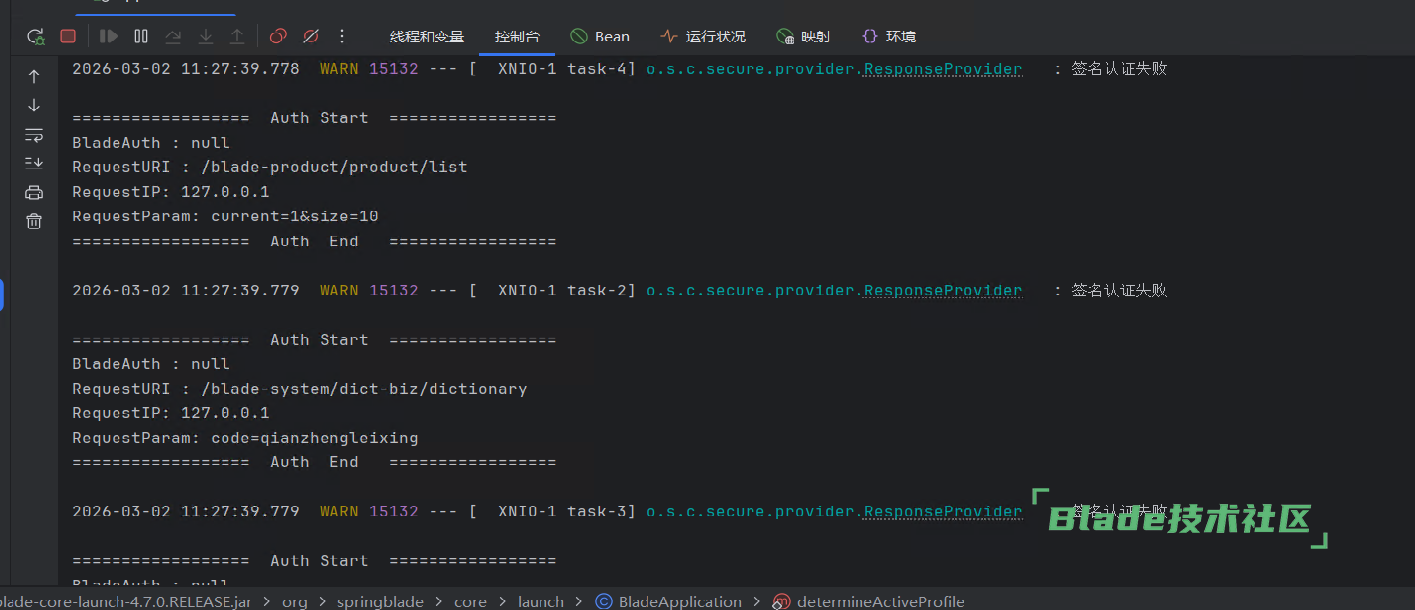
Task: Open View Breakpoints dialog
Action: tap(278, 36)
